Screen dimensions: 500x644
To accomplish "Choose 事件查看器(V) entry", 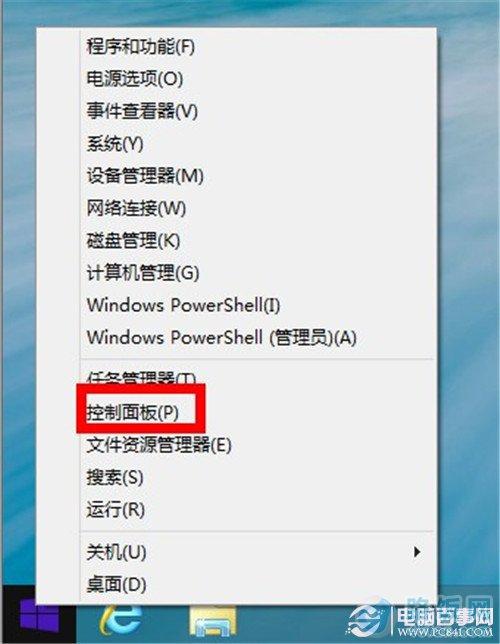I will (142, 111).
